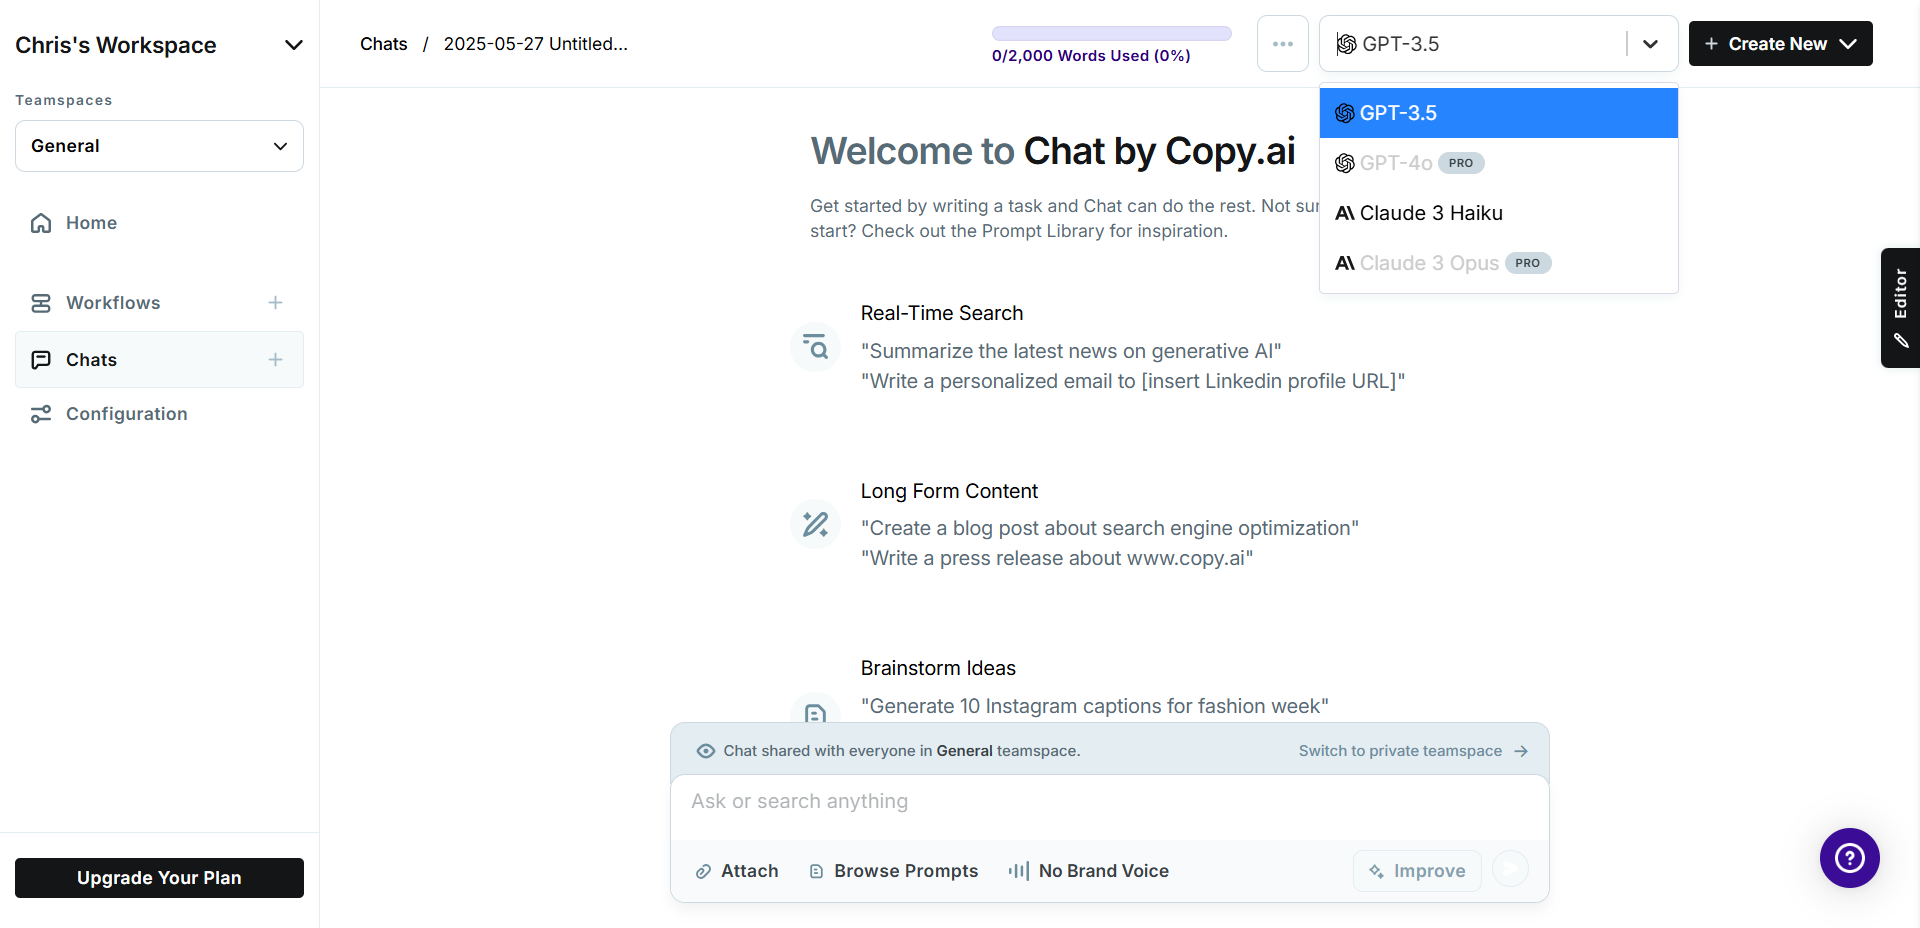Screen dimensions: 1920x928
Task: Open the three-dot more options menu
Action: pos(1283,44)
